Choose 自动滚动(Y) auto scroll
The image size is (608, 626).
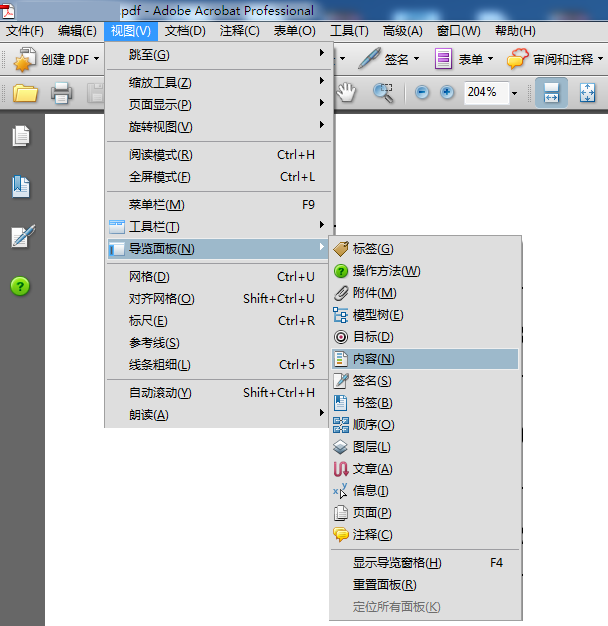pyautogui.click(x=218, y=393)
